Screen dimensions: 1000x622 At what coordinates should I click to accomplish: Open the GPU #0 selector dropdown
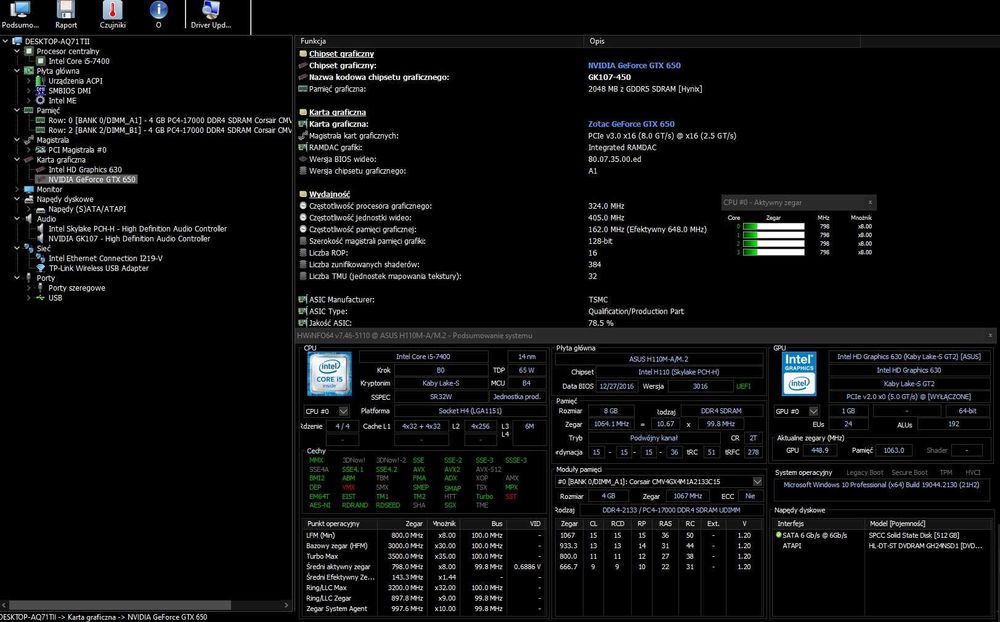click(x=813, y=411)
